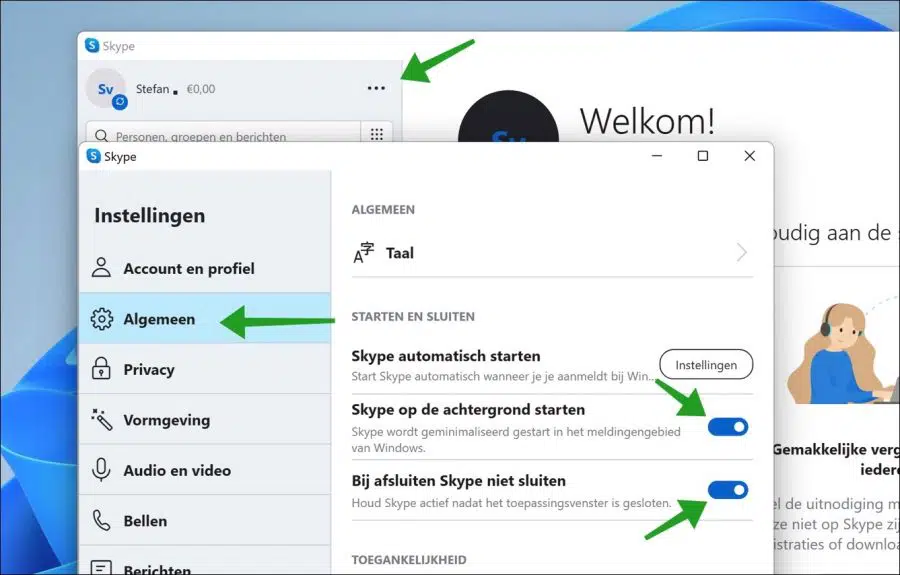
Task: Toggle 'Bij afsluiten Skype niet sluiten' switch
Action: 728,490
